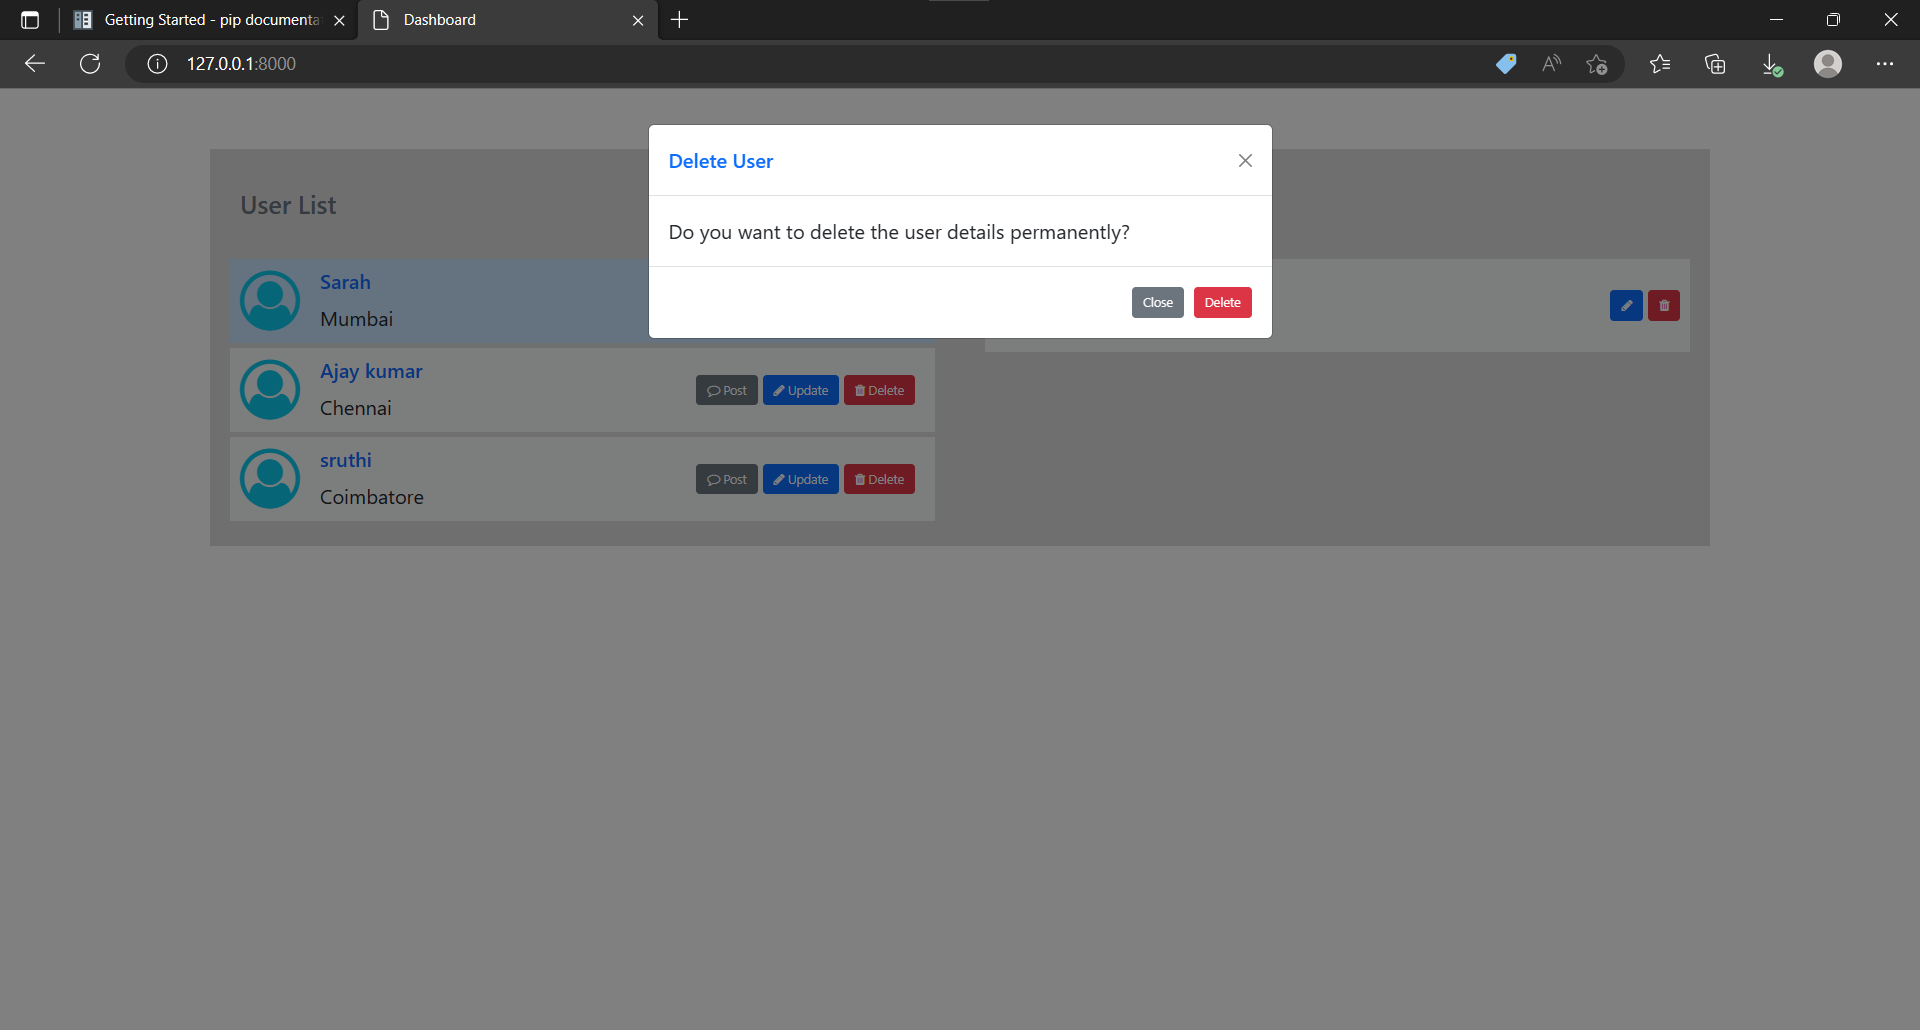Activate Read aloud icon
1920x1030 pixels.
1551,64
